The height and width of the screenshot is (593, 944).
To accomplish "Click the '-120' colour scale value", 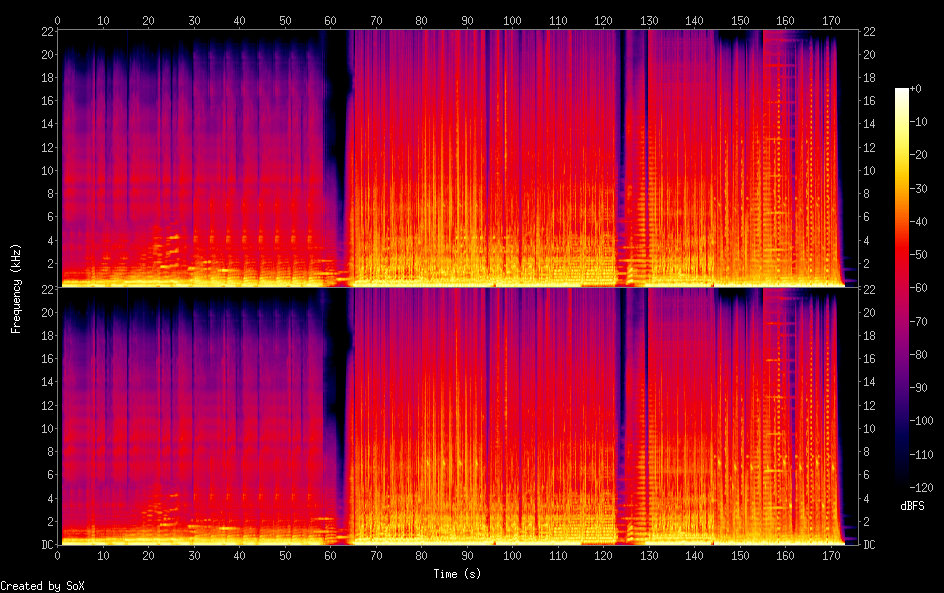I will pos(921,488).
